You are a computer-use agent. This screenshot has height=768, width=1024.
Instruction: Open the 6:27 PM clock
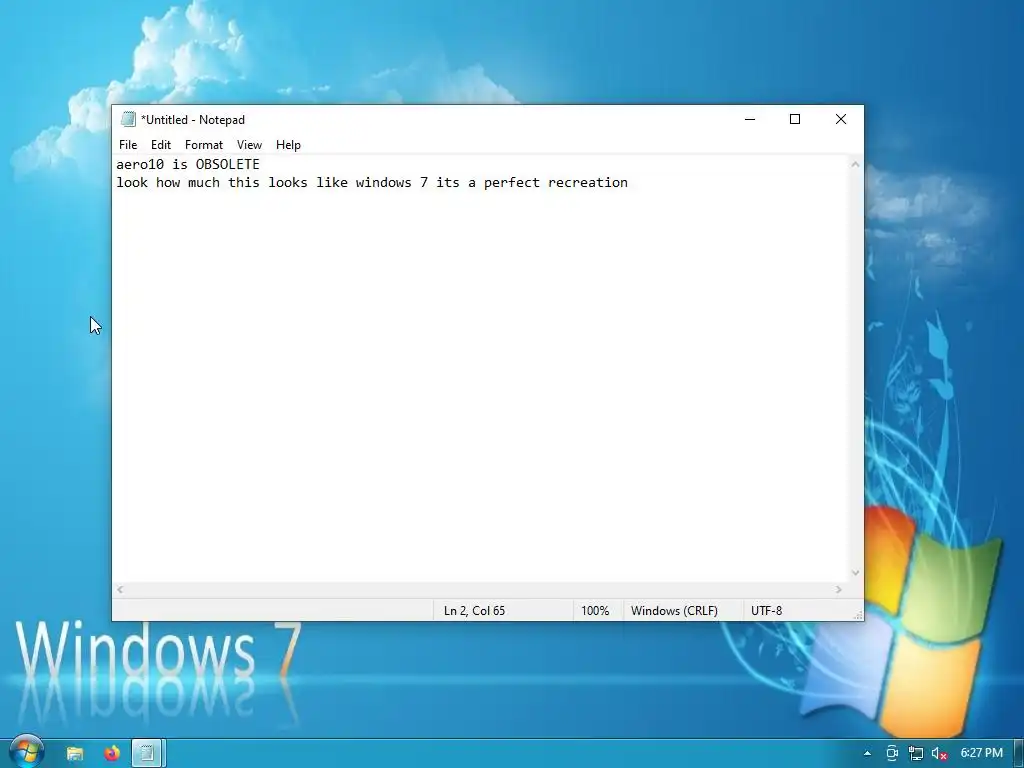tap(982, 753)
